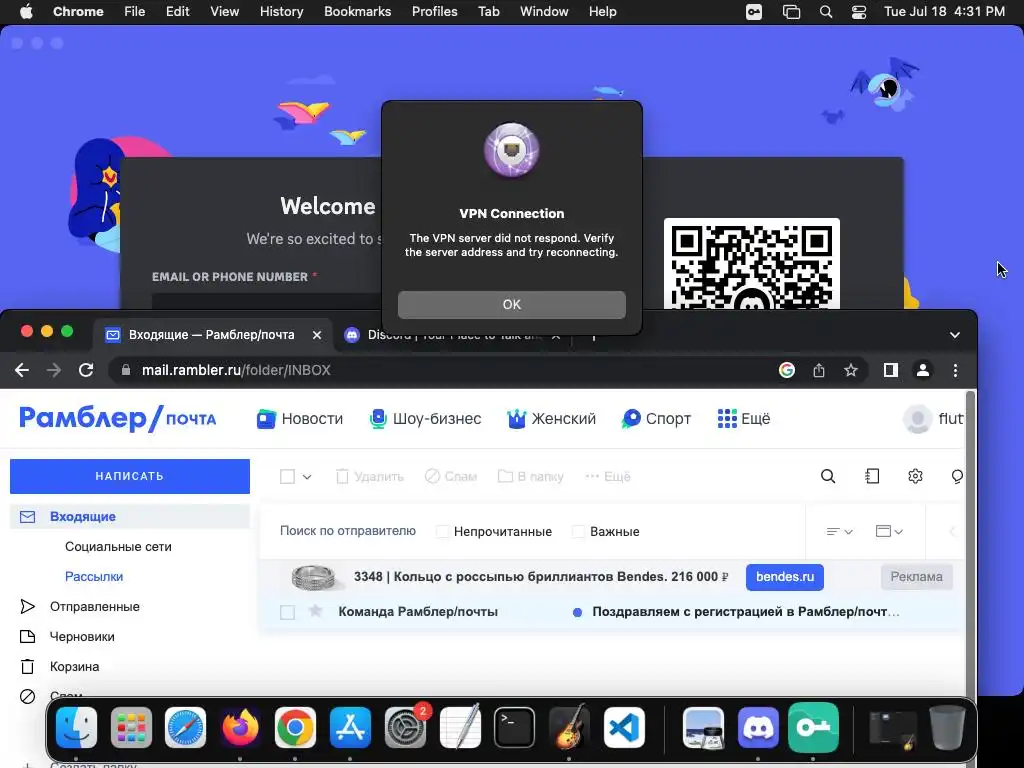Click the Реклама ad label

pyautogui.click(x=916, y=577)
